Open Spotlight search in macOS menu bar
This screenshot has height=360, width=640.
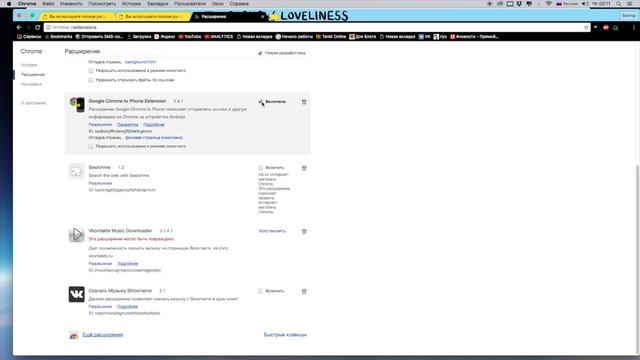point(619,4)
